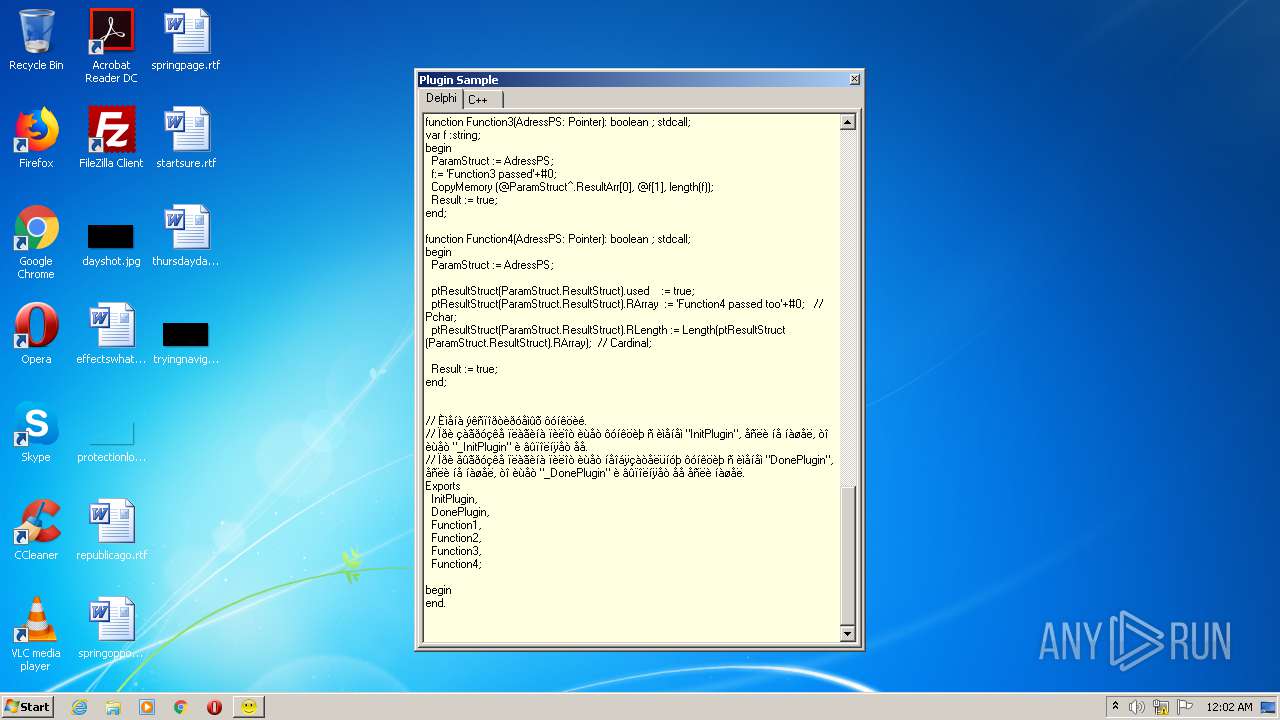Click the 'InitPlugin,' export line
The height and width of the screenshot is (720, 1280).
(454, 499)
